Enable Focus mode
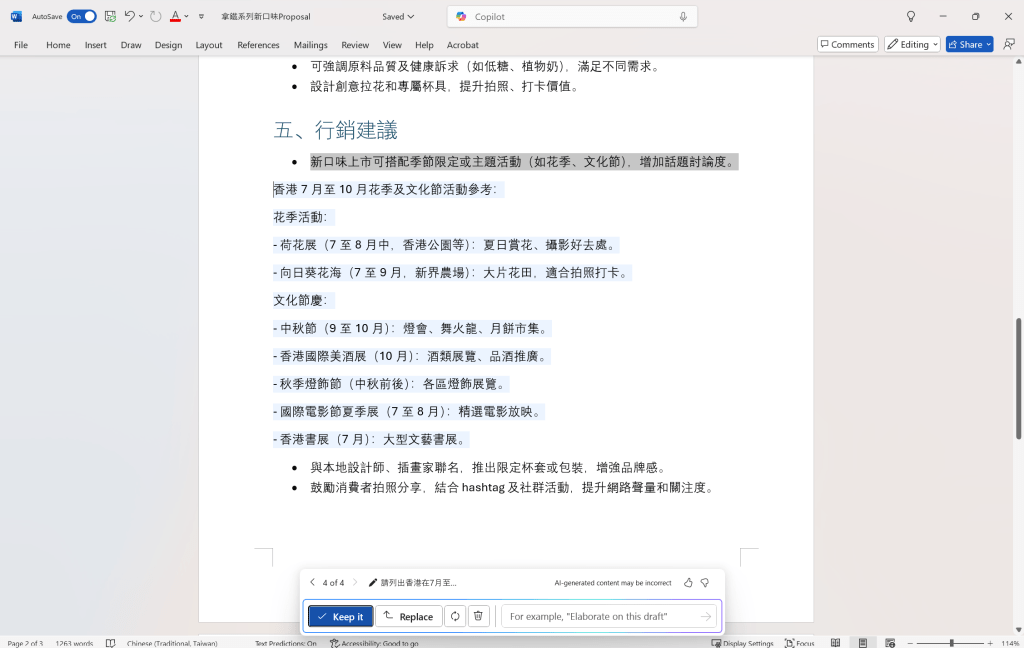Viewport: 1024px width, 648px height. (799, 643)
